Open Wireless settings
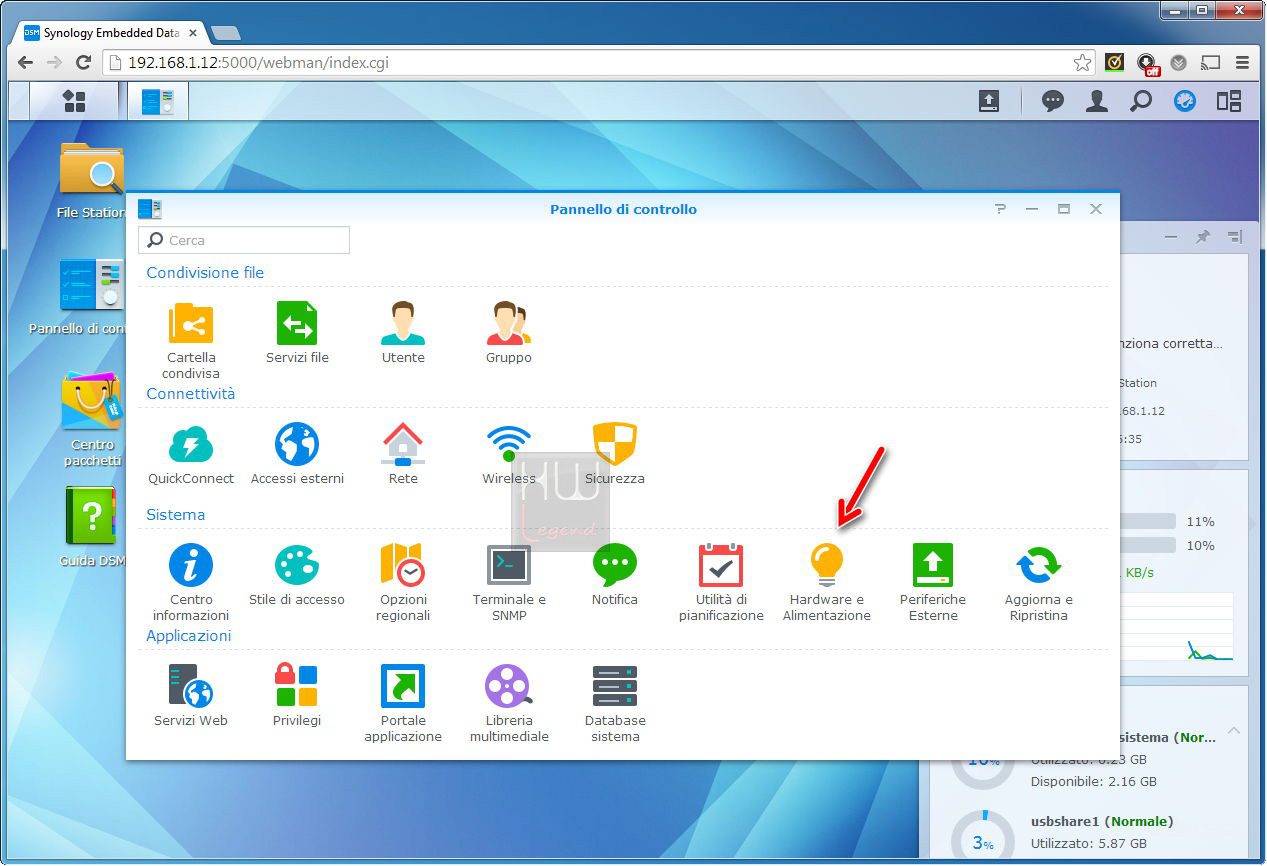This screenshot has width=1267, height=866. click(x=509, y=454)
